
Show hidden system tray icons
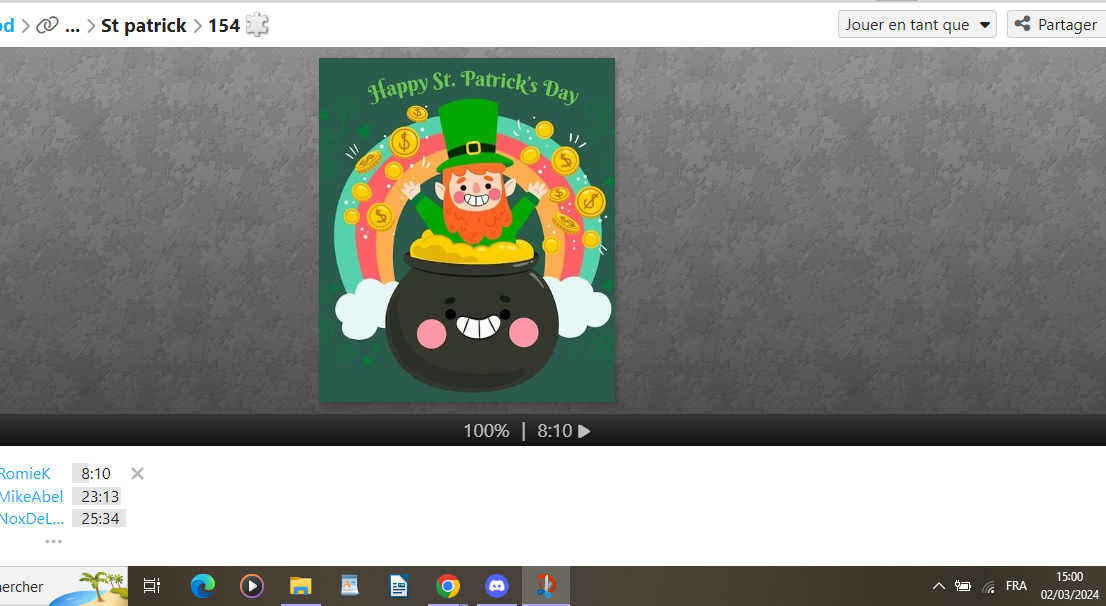tap(939, 586)
